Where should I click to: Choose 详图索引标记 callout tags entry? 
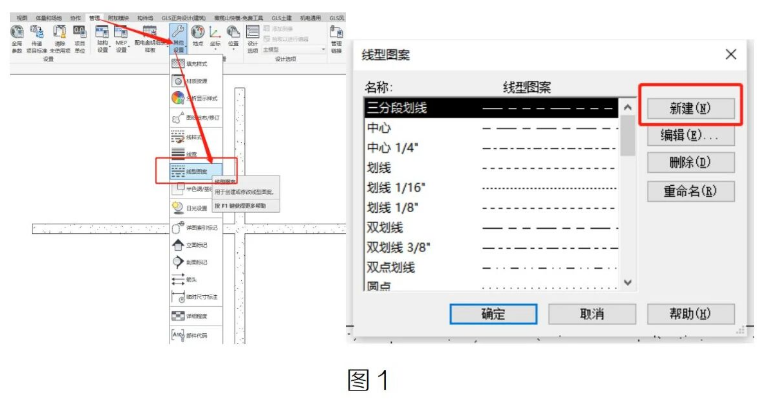(196, 227)
